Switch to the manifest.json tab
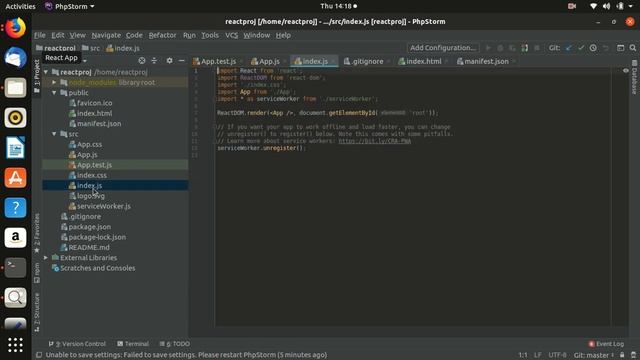640x360 pixels. 486,61
